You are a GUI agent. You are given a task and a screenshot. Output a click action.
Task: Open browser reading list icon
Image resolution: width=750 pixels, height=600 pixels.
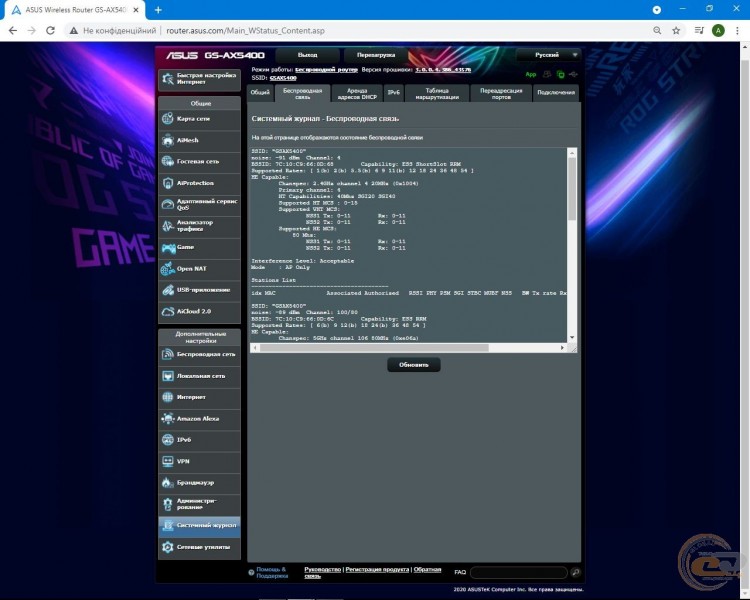(699, 31)
